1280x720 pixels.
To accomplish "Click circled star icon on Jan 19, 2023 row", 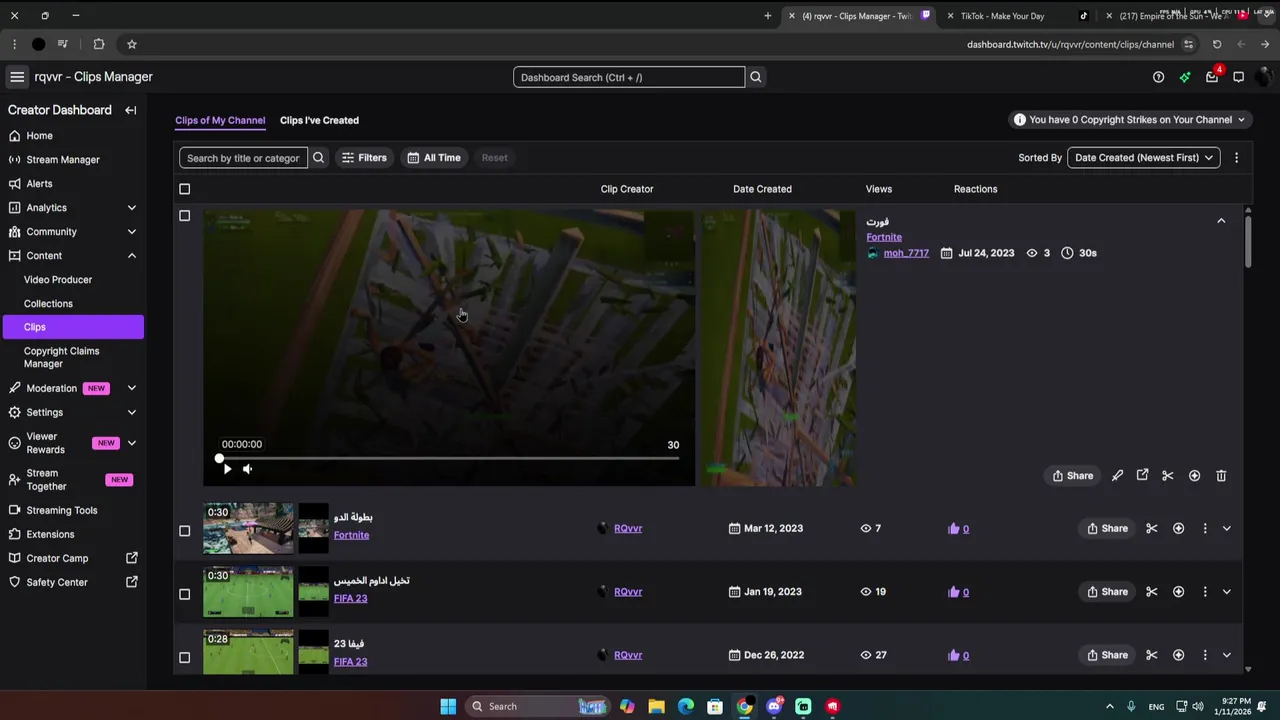I will point(1178,592).
